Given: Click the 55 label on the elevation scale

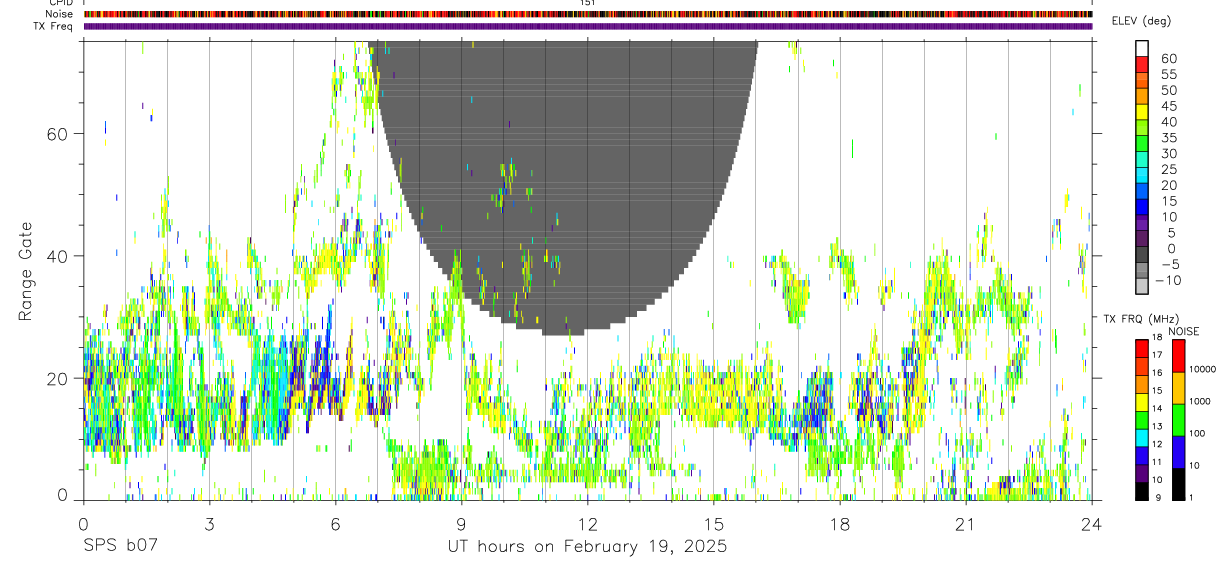Looking at the screenshot, I should [x=1168, y=75].
